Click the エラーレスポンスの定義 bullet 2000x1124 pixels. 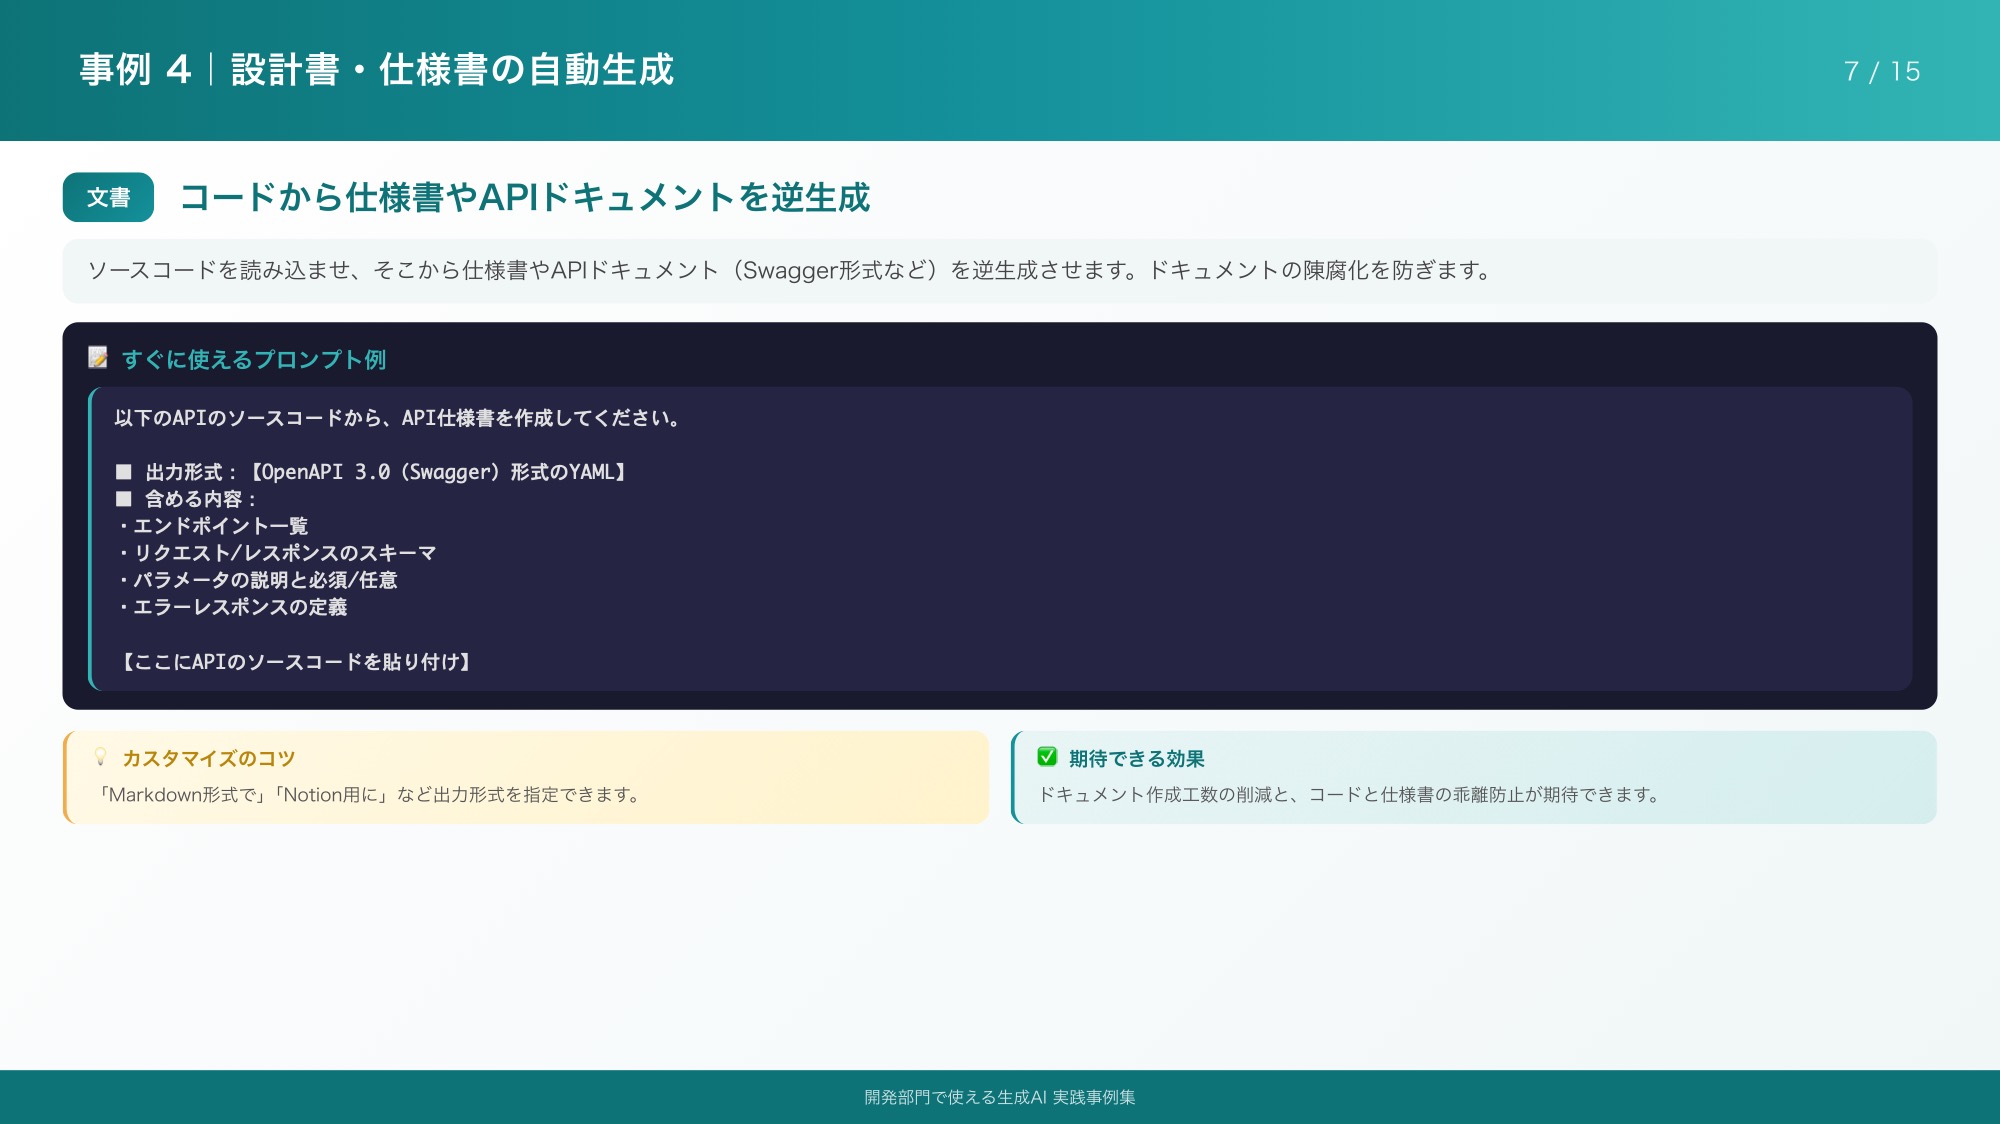[x=231, y=607]
